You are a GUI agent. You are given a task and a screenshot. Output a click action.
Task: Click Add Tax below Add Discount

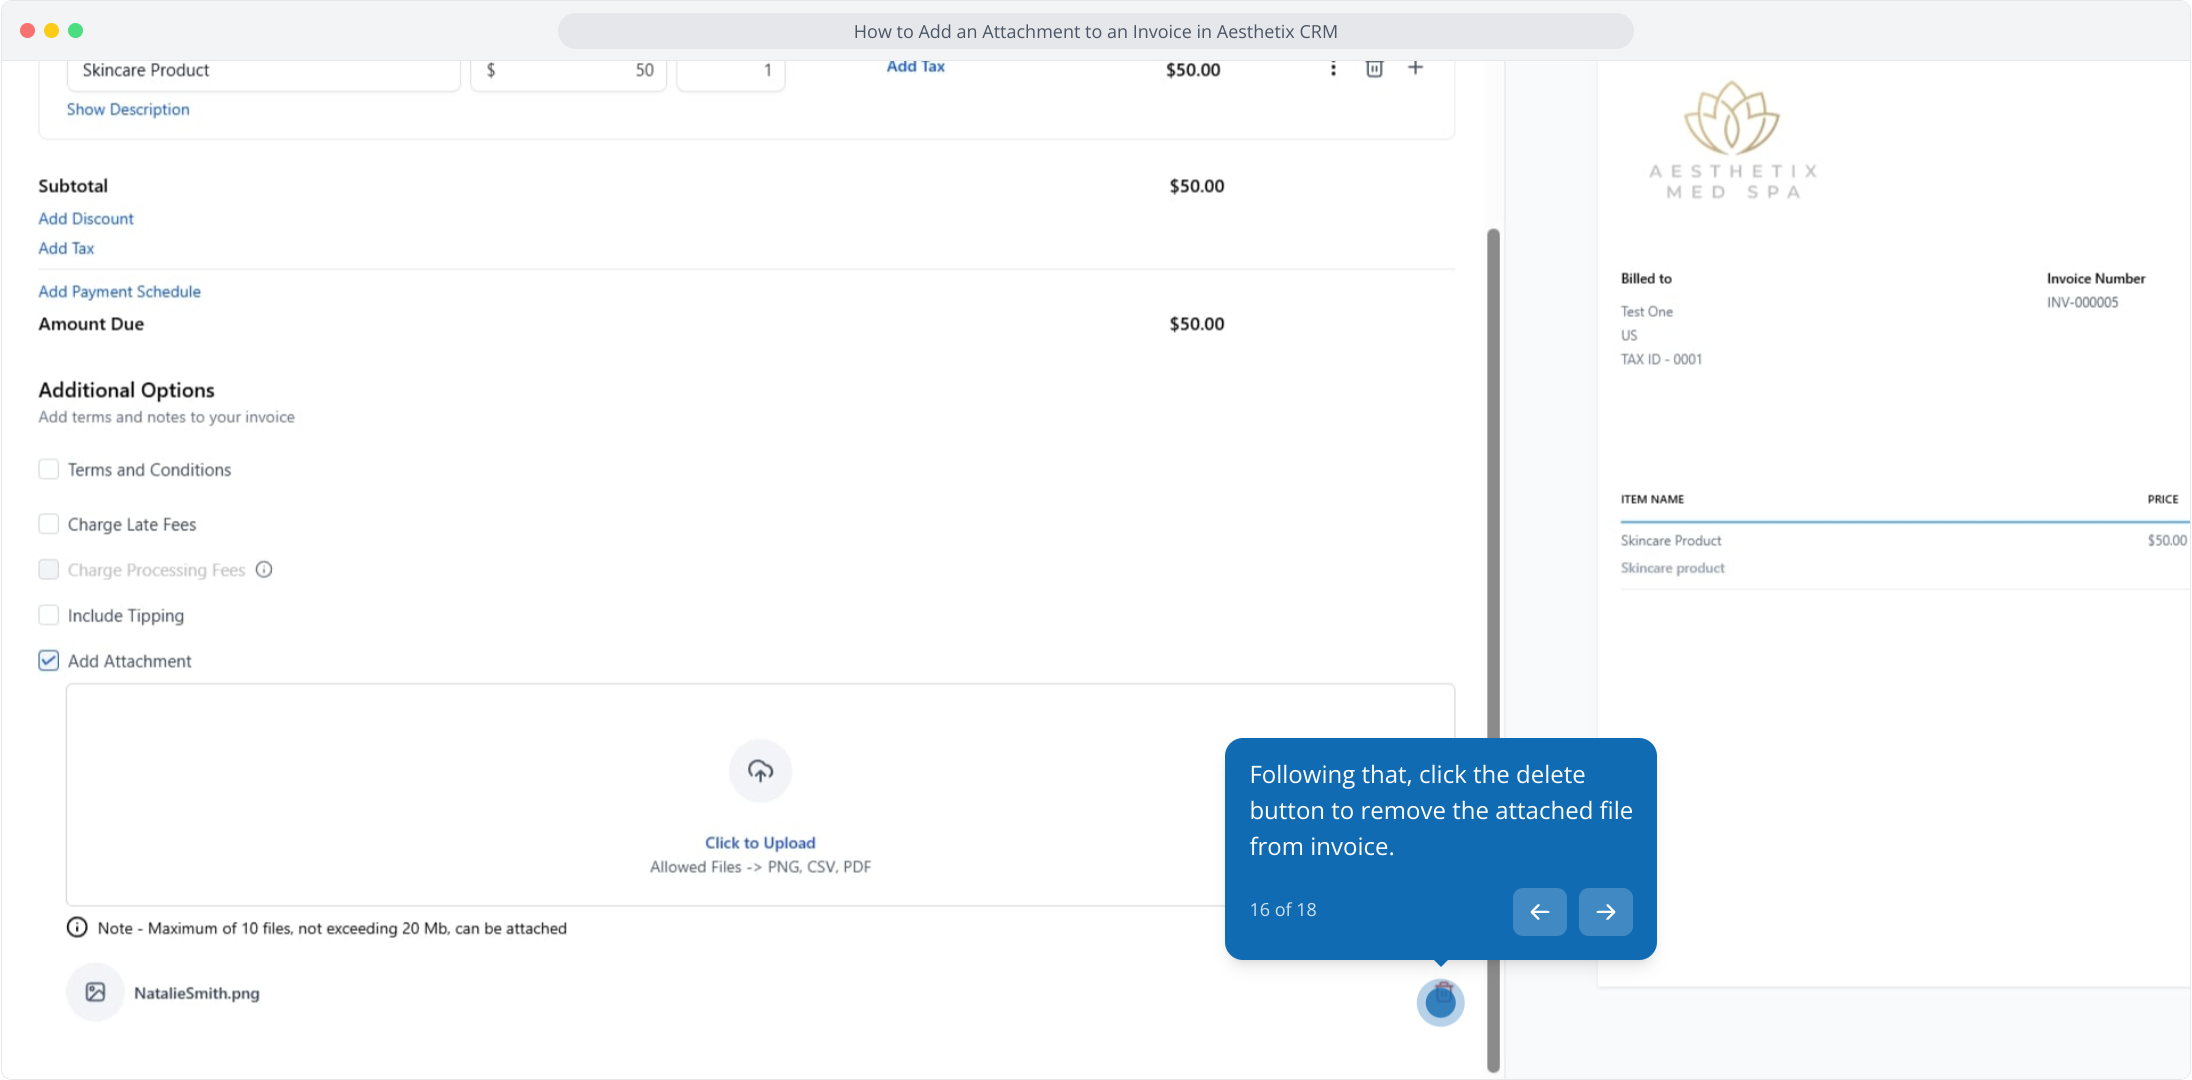point(66,248)
